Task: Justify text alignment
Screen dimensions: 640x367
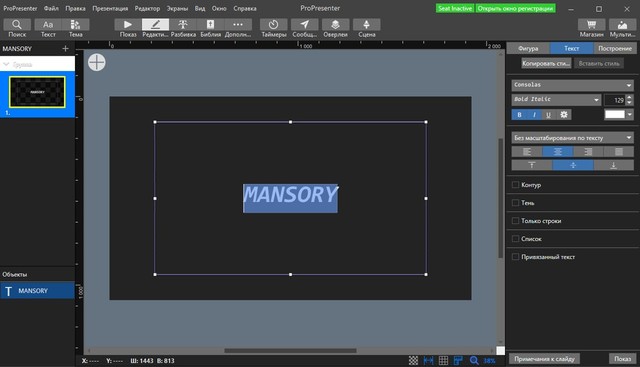Action: pos(619,152)
